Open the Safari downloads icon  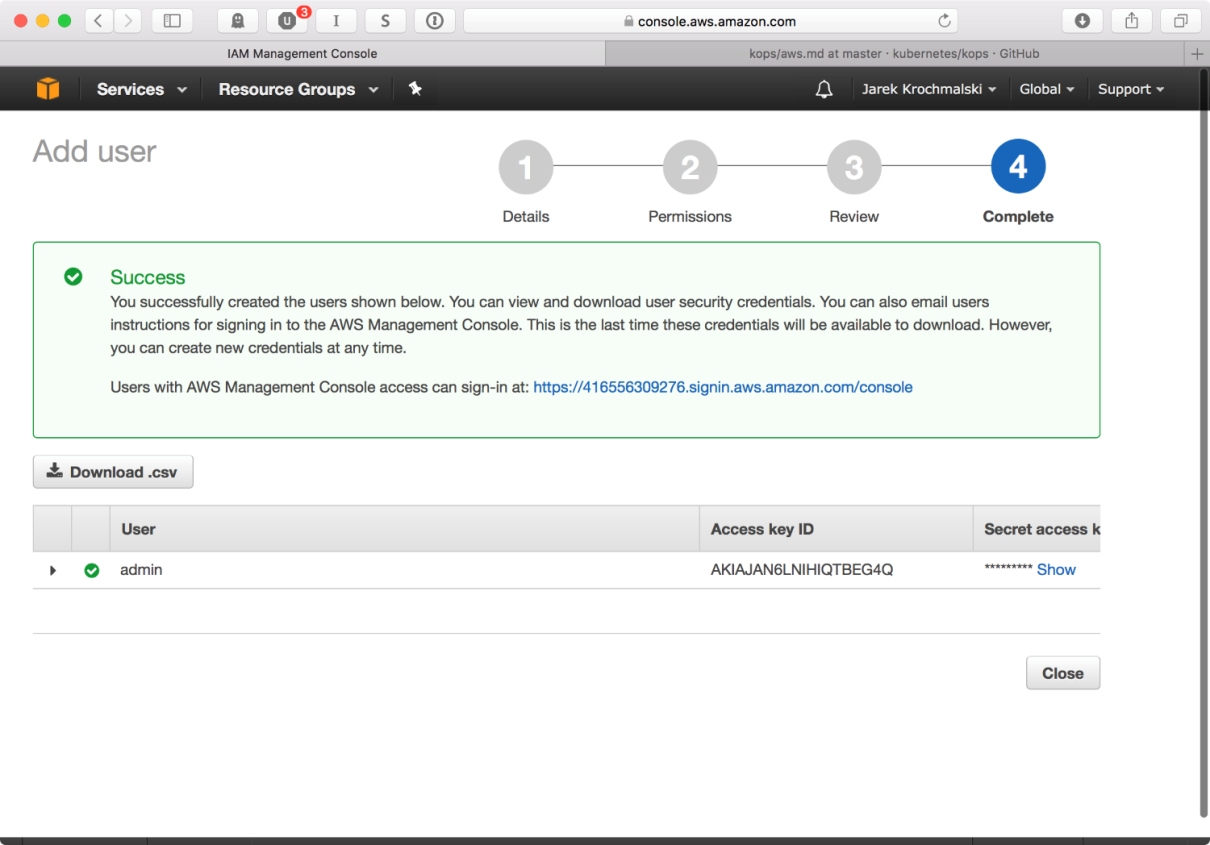point(1082,20)
